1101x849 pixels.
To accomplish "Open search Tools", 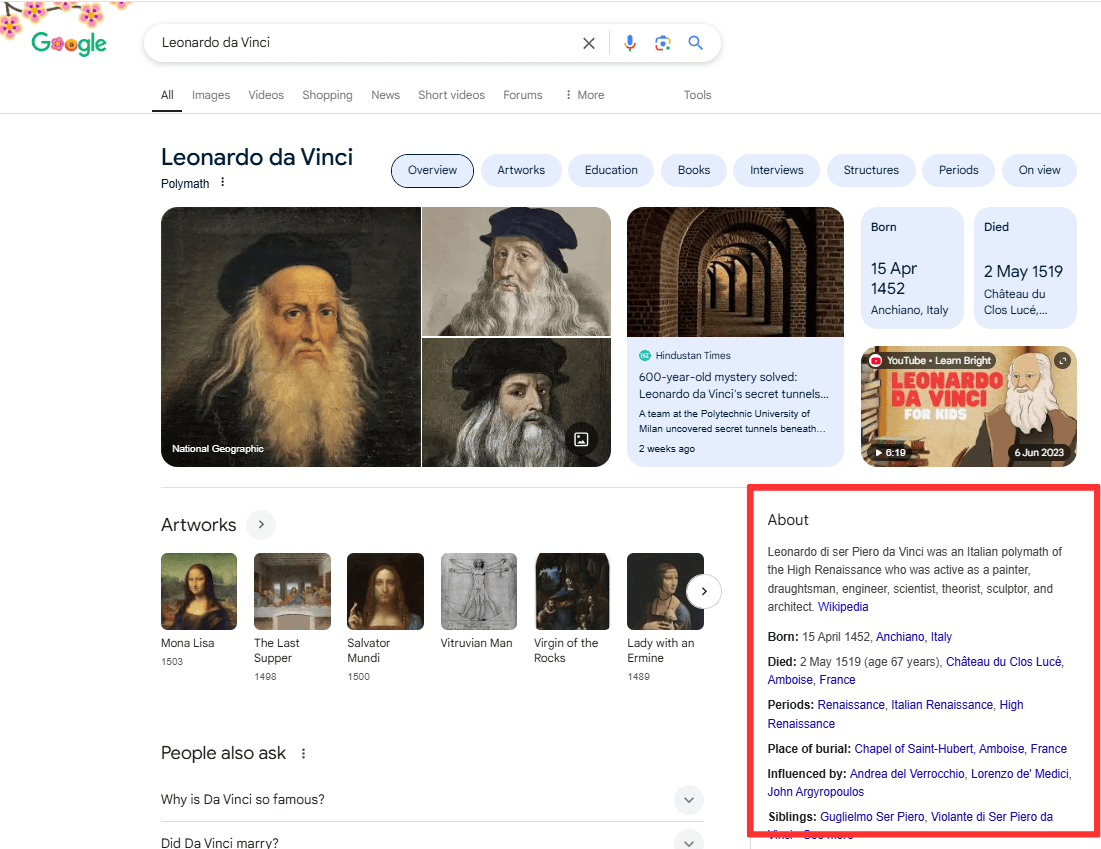I will click(x=697, y=95).
